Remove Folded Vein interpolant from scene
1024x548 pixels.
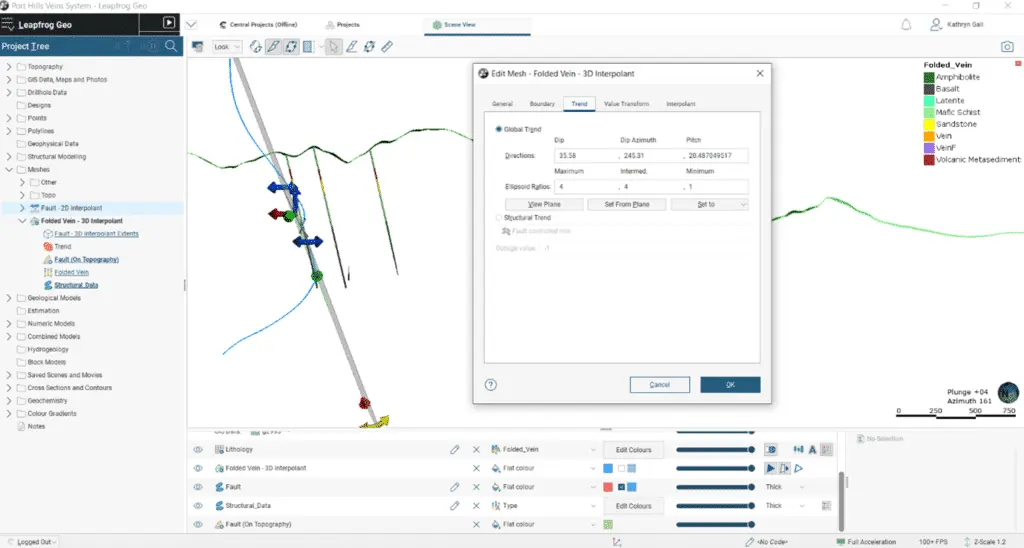(476, 468)
